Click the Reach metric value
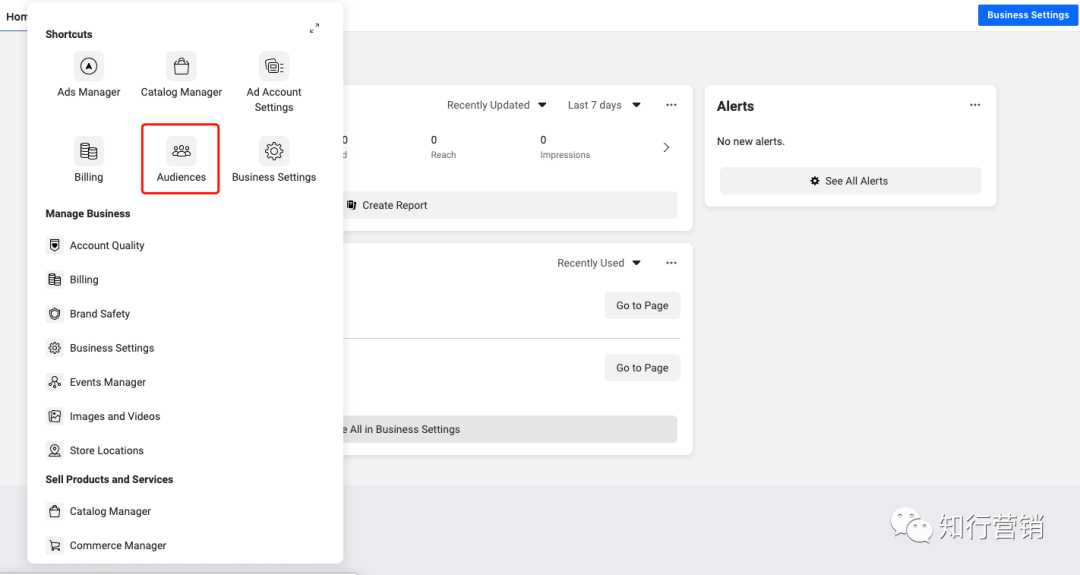 [434, 140]
